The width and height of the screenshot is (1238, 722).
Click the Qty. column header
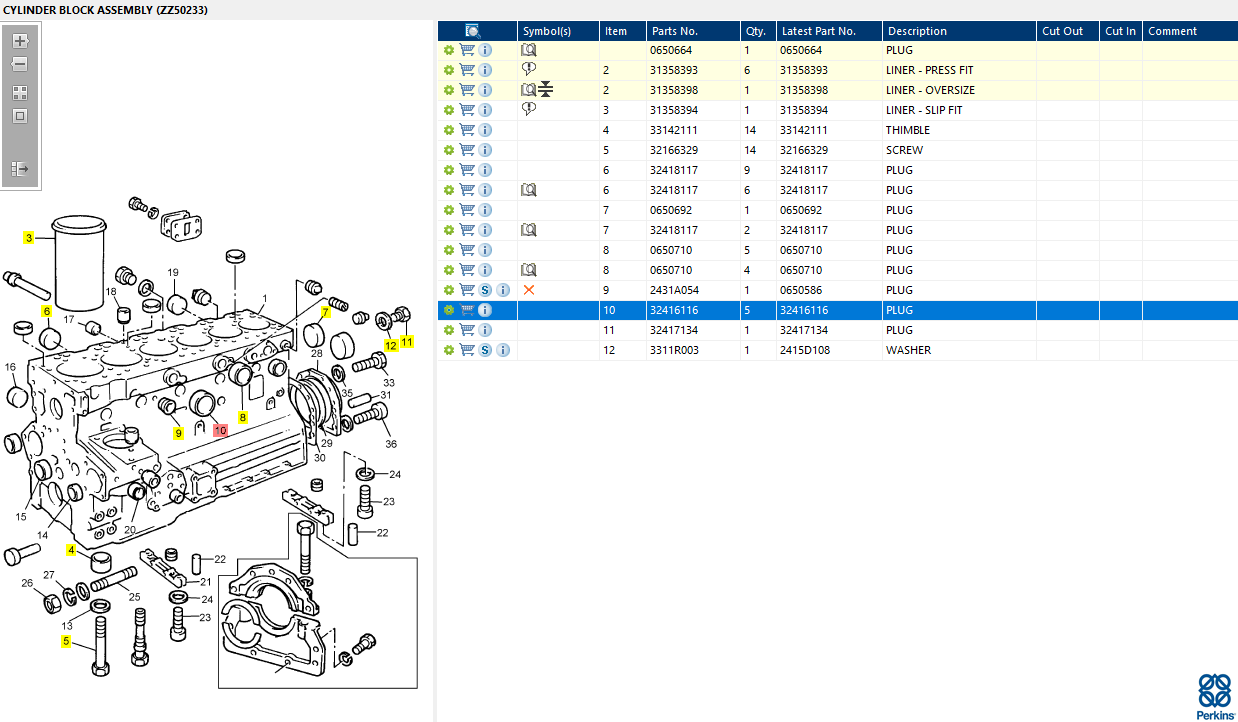point(758,31)
